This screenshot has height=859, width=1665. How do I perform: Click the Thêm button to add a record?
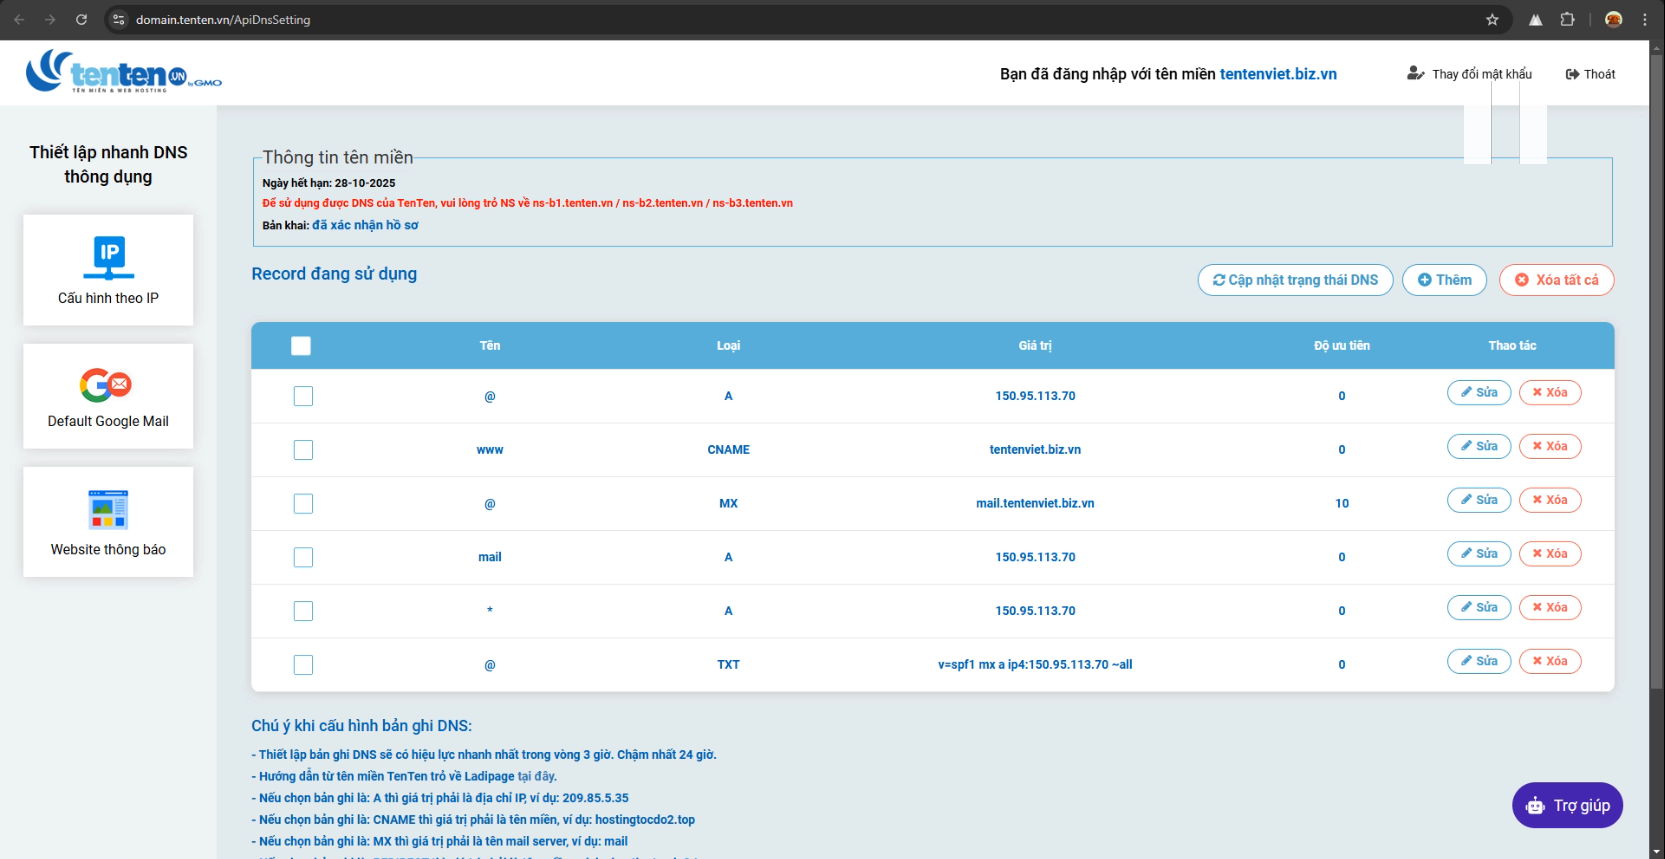[x=1444, y=280]
